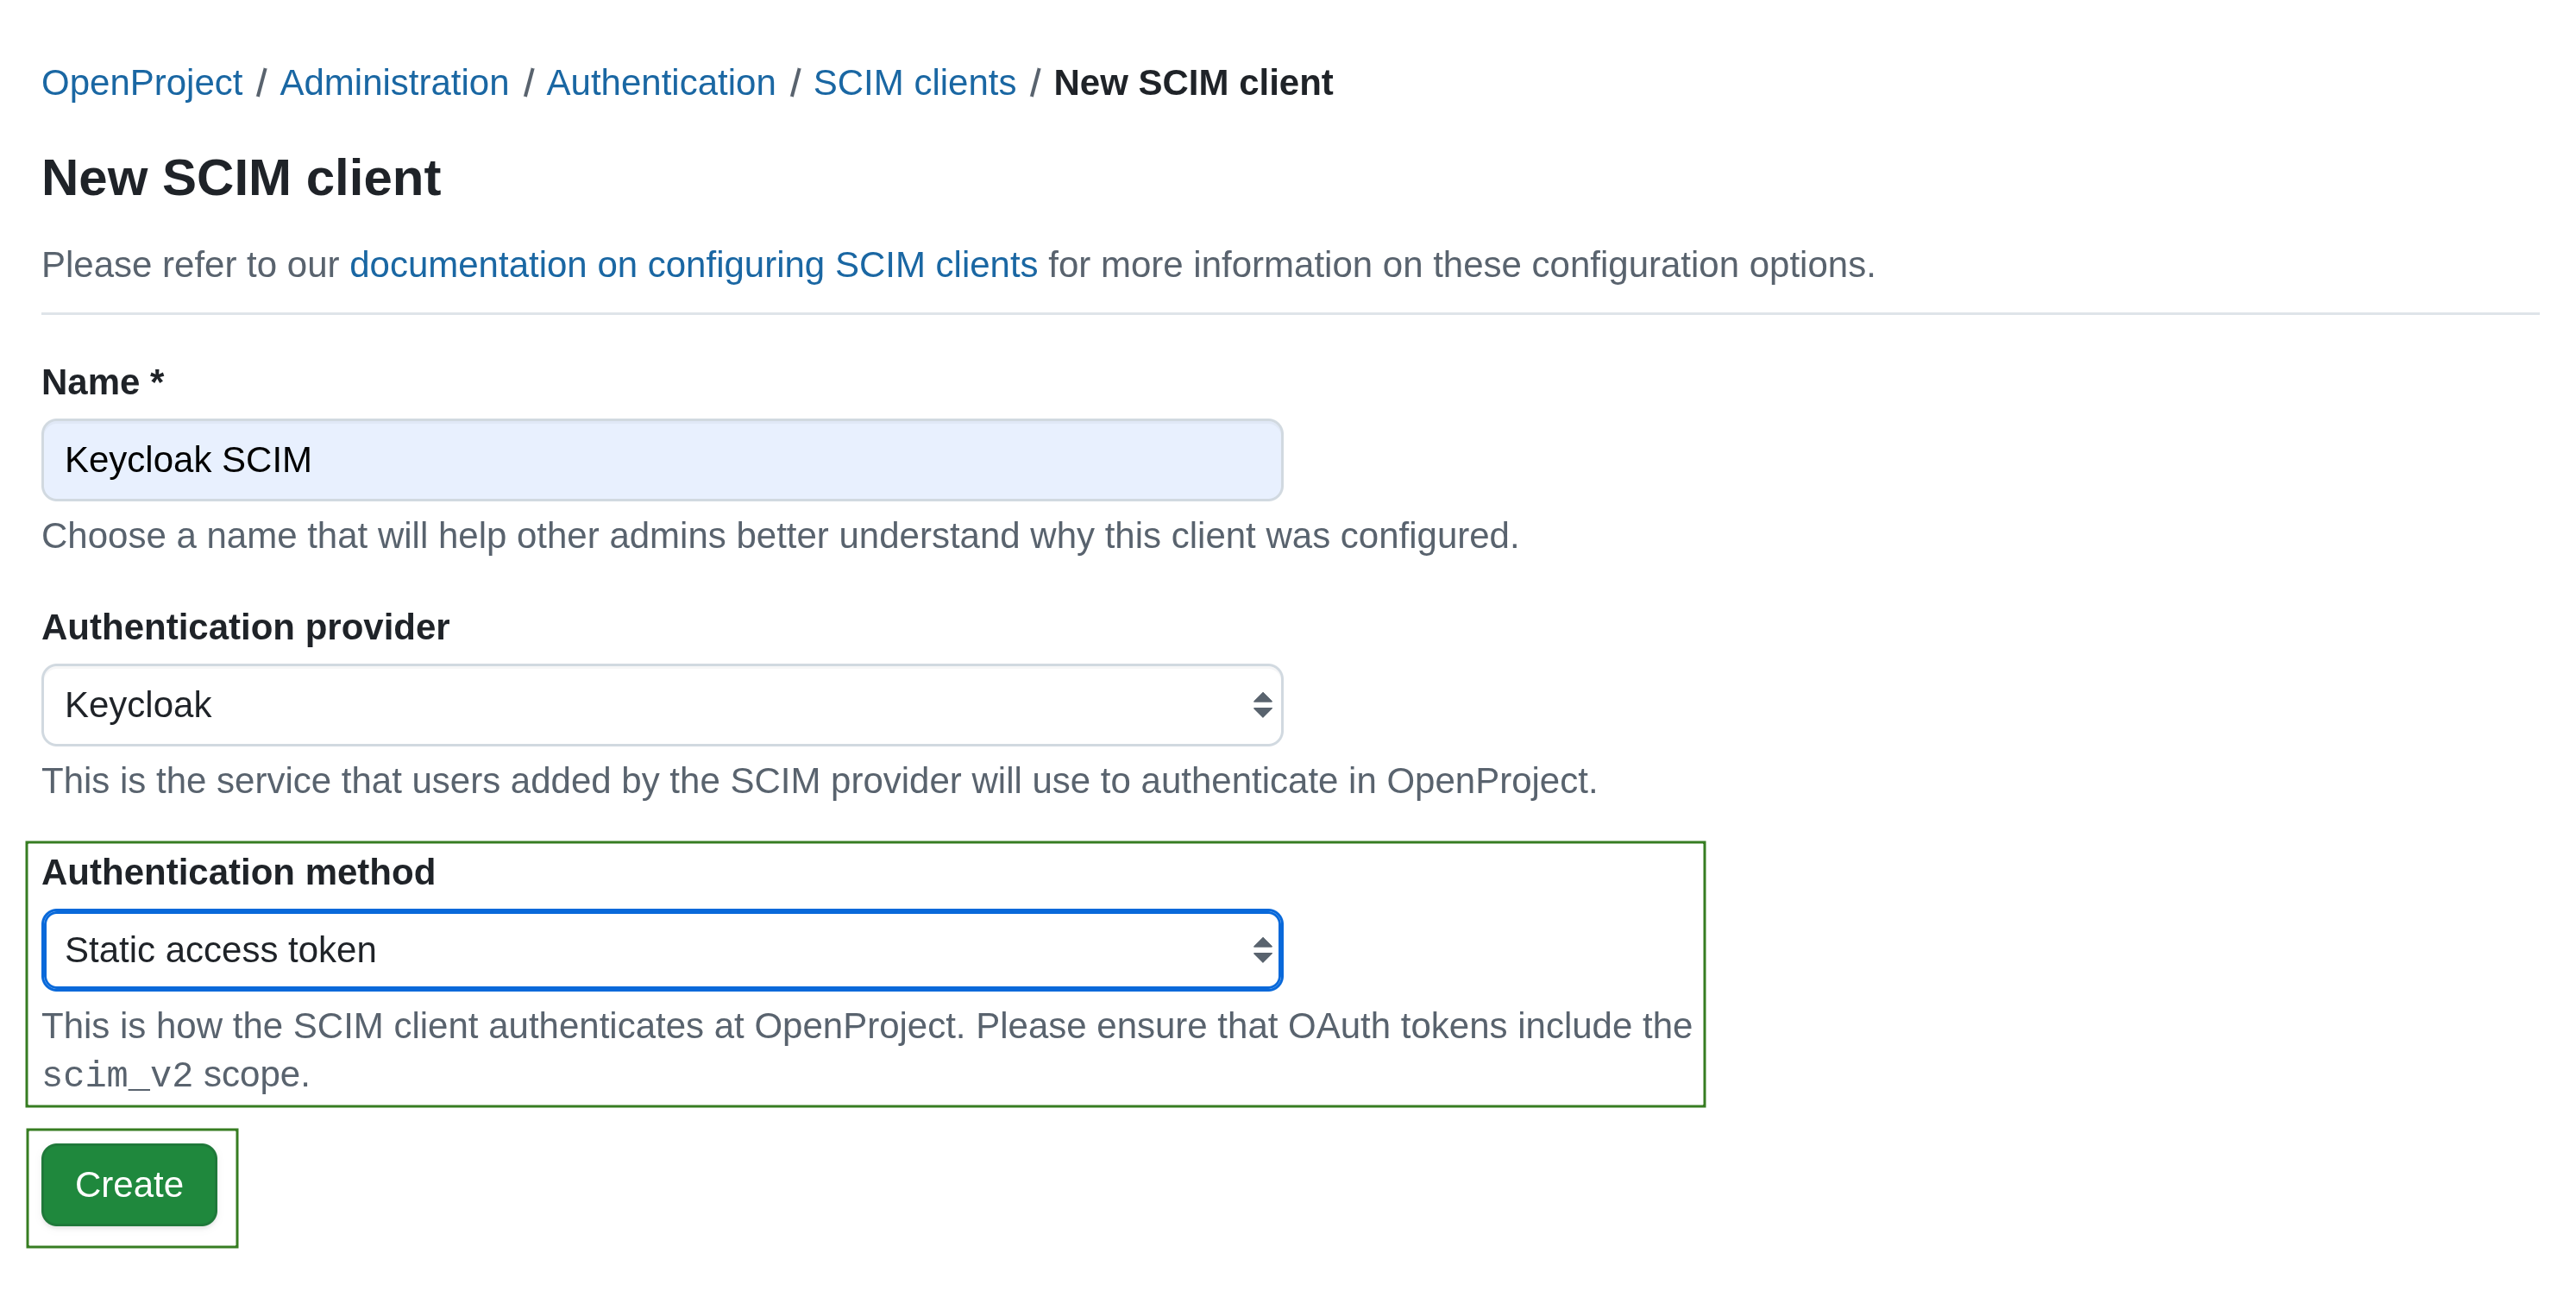This screenshot has height=1291, width=2576.
Task: Click the help text under Authentication provider
Action: 818,781
